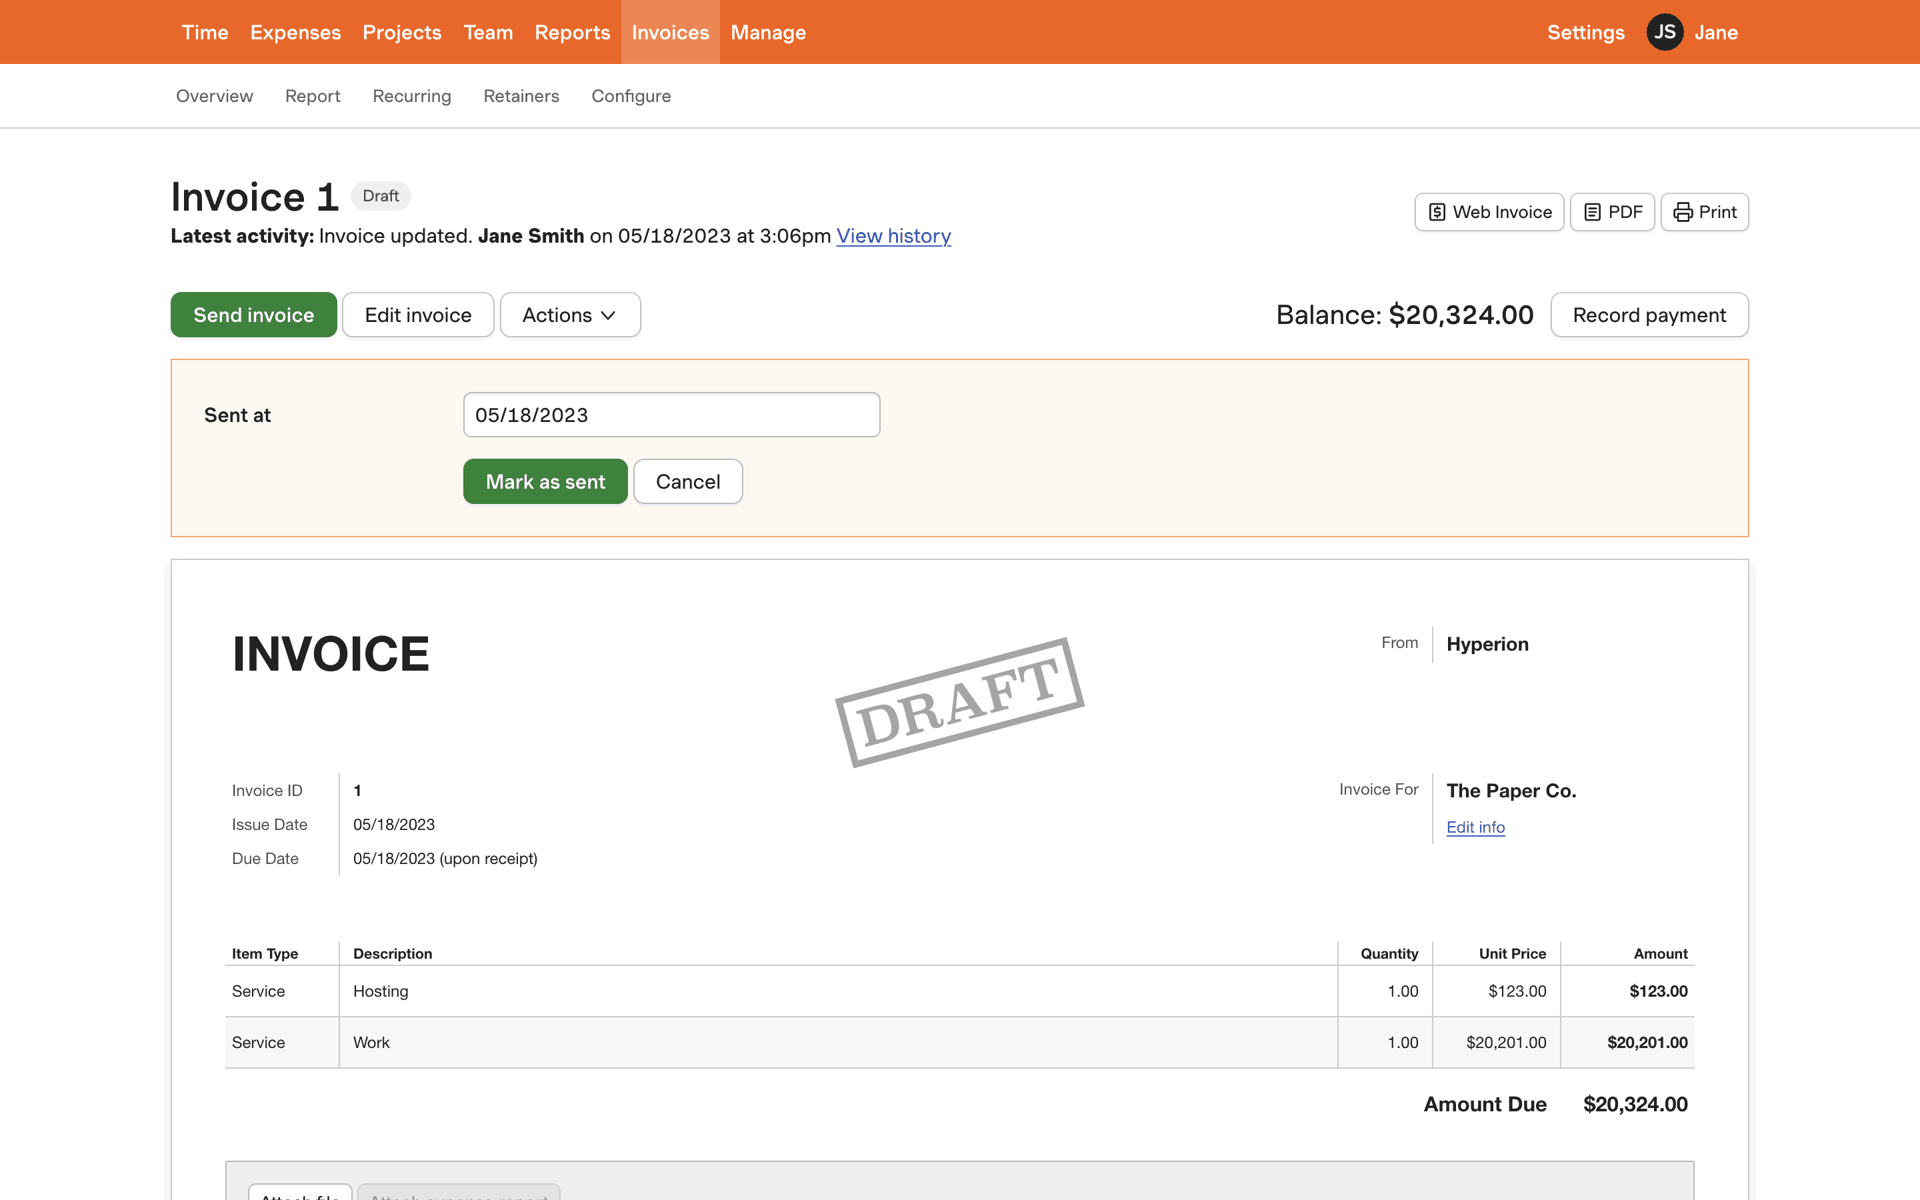This screenshot has width=1920, height=1200.
Task: Expand the Actions dropdown chevron
Action: [608, 315]
